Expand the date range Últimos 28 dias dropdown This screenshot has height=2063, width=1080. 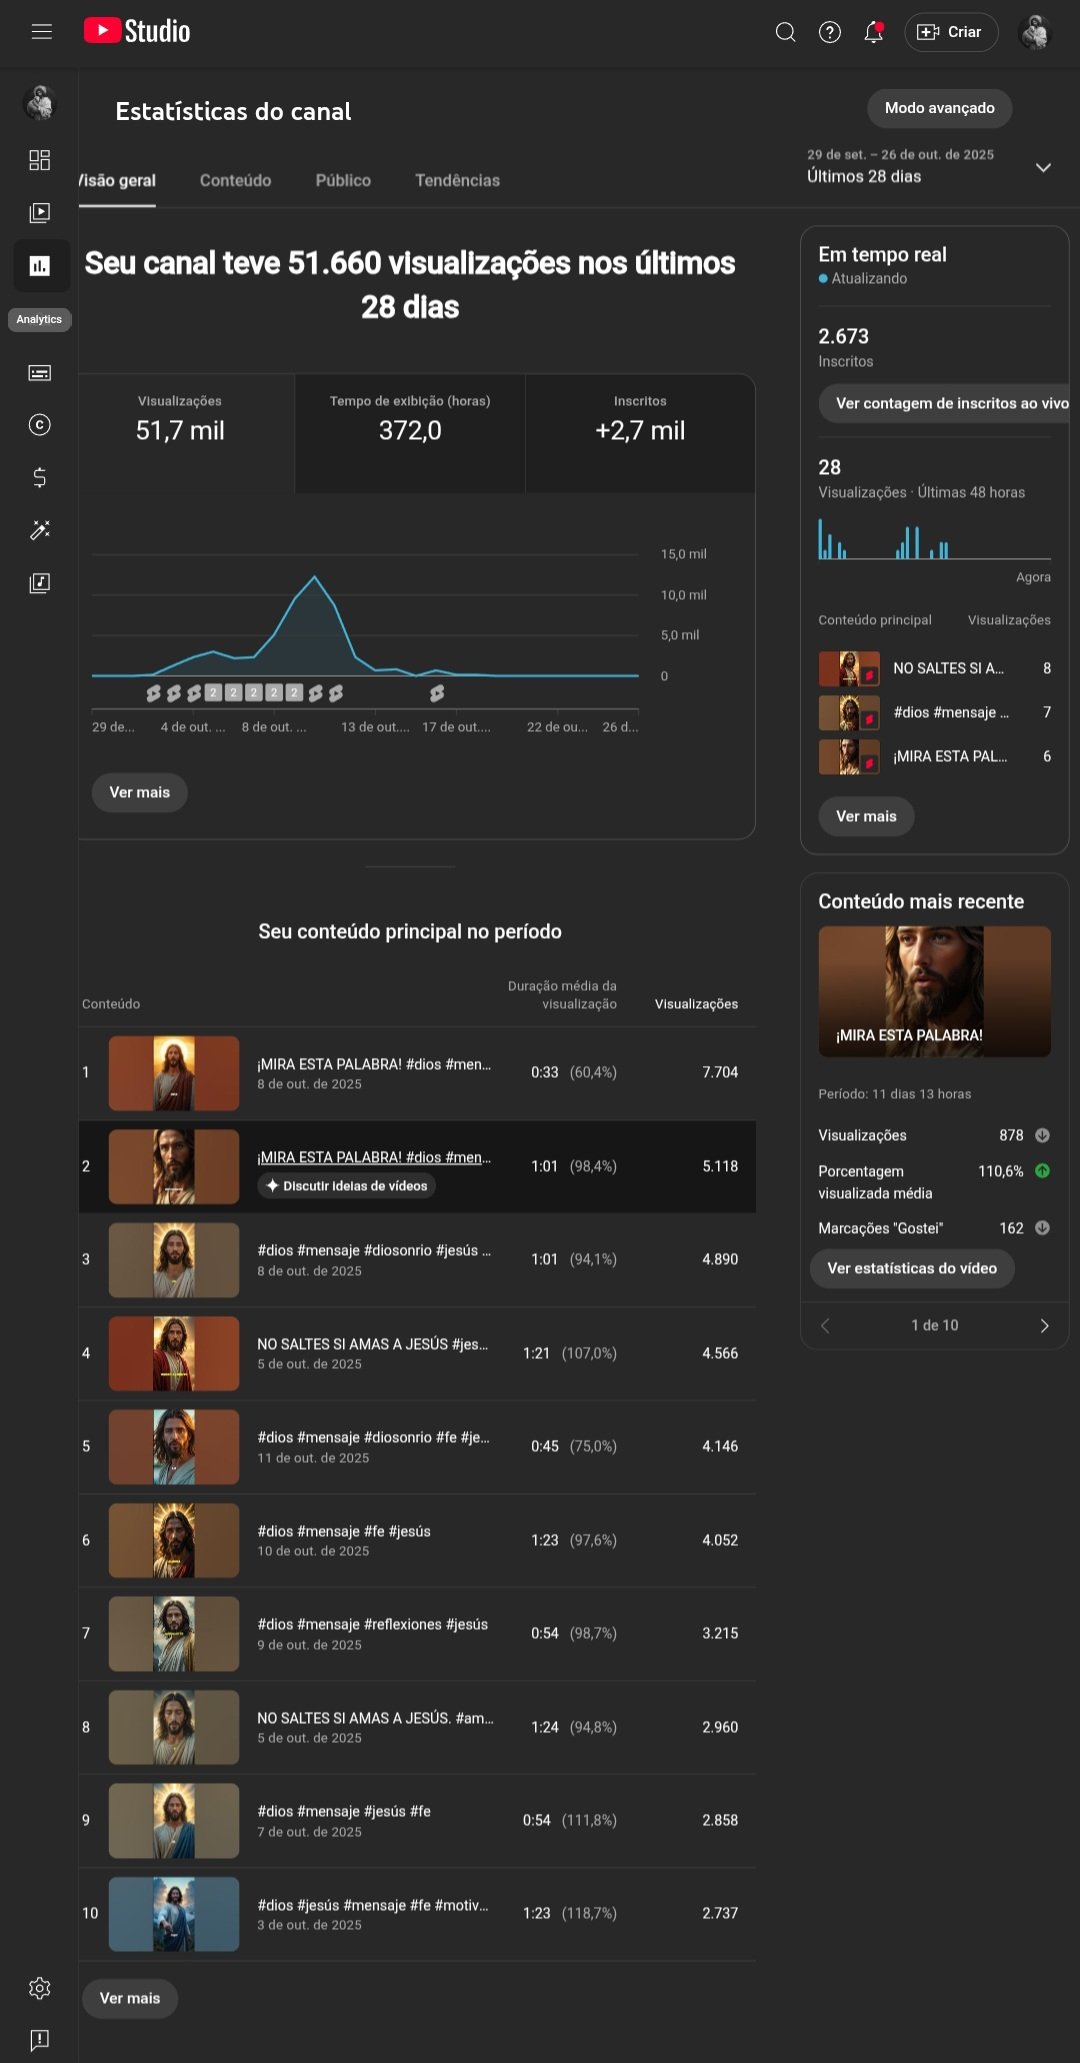click(x=1043, y=167)
